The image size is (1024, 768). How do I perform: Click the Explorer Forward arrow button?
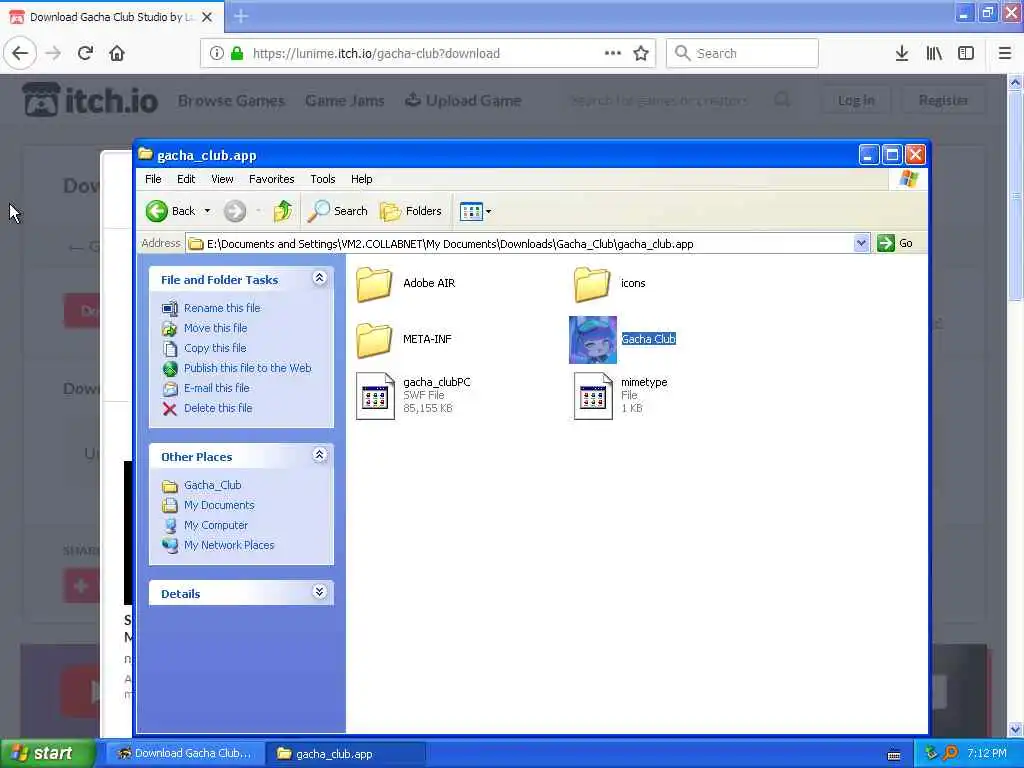click(x=235, y=211)
